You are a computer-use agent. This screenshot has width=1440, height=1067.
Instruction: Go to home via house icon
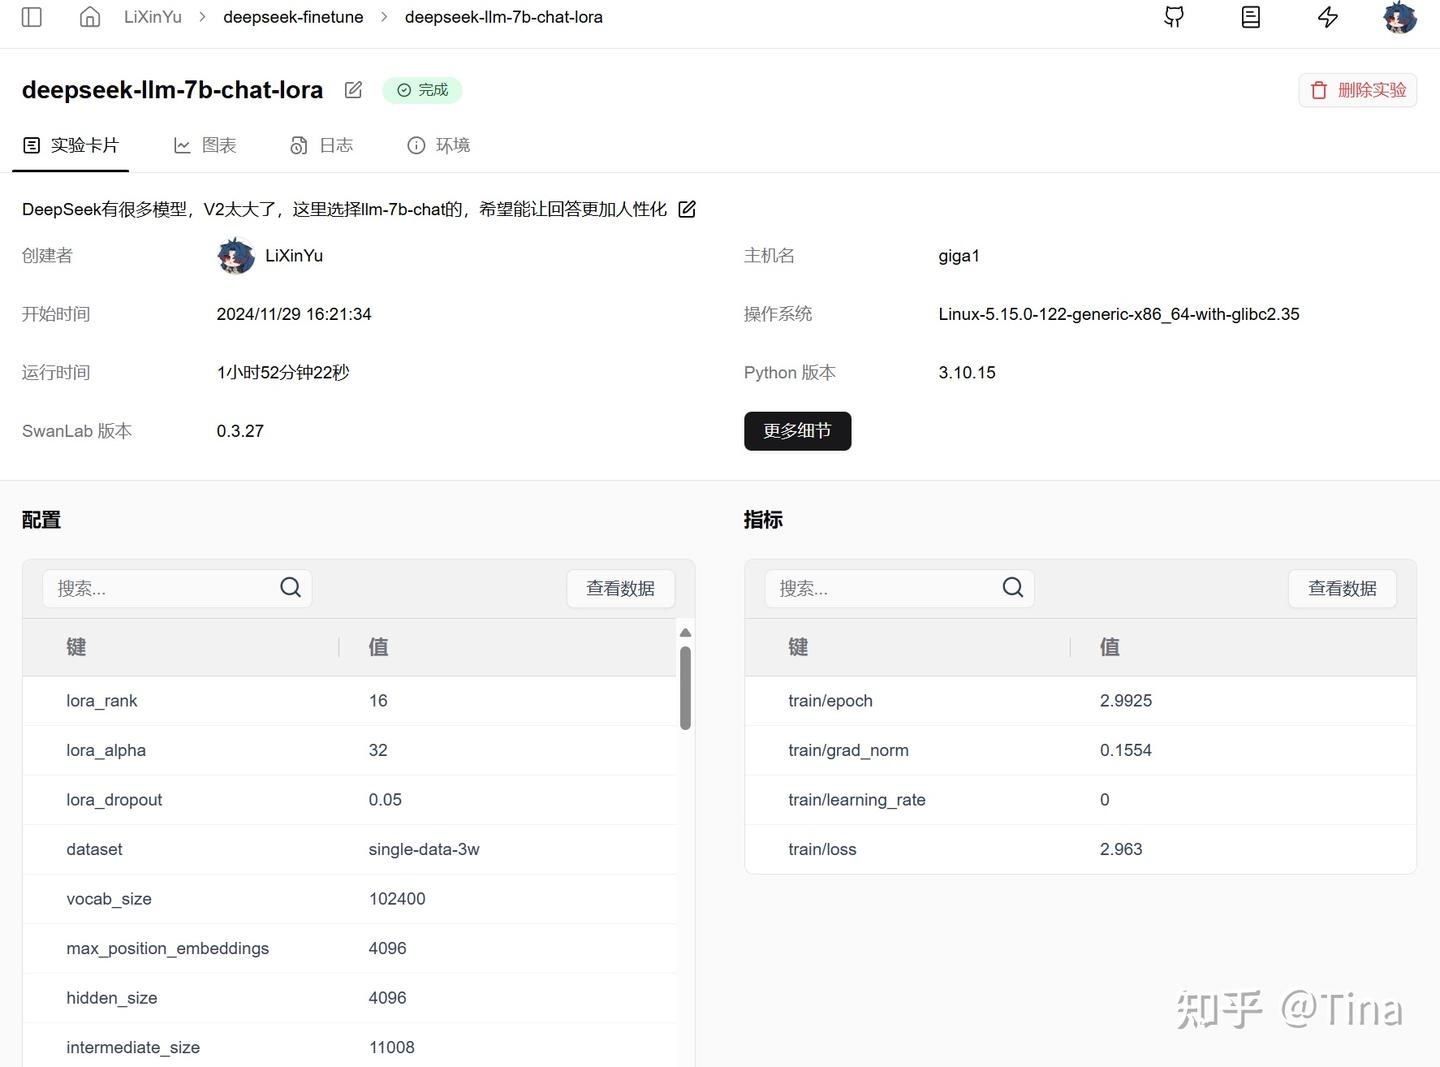[90, 17]
